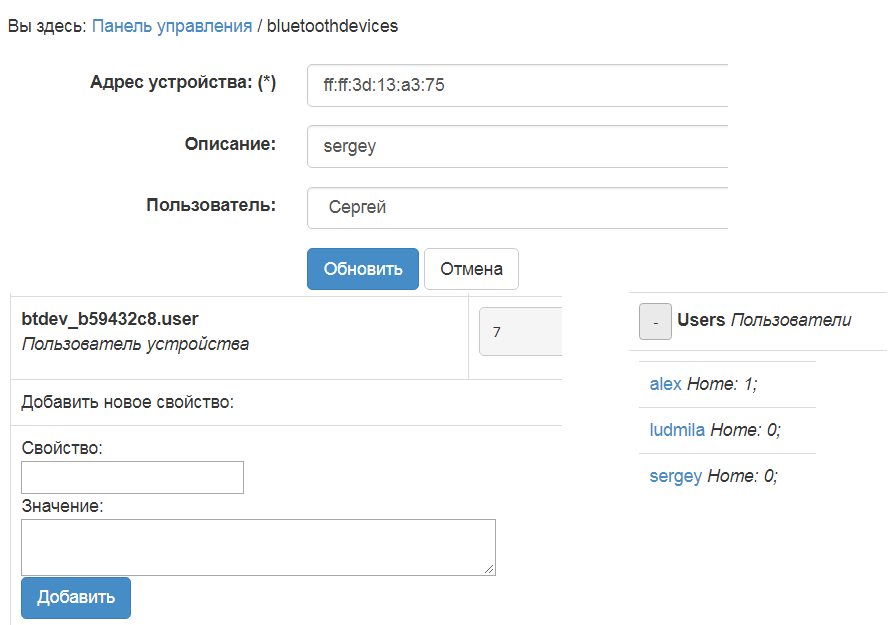Collapse the Users panel with the minus button

pos(655,321)
